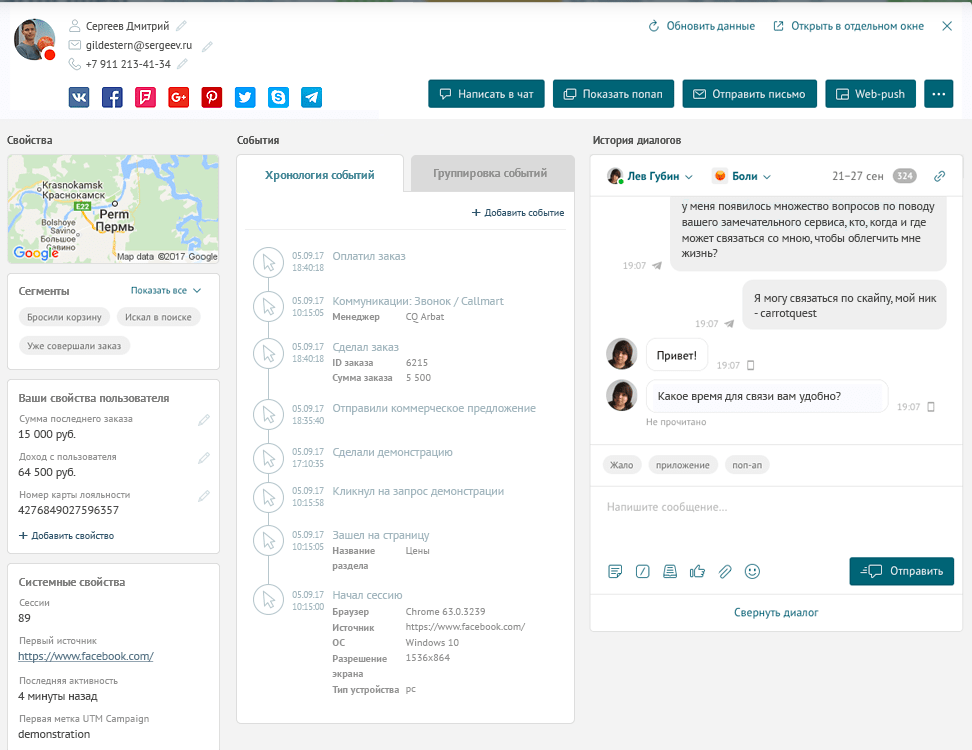Edit Доход с пользователя property pencil
The width and height of the screenshot is (972, 750).
click(x=203, y=459)
